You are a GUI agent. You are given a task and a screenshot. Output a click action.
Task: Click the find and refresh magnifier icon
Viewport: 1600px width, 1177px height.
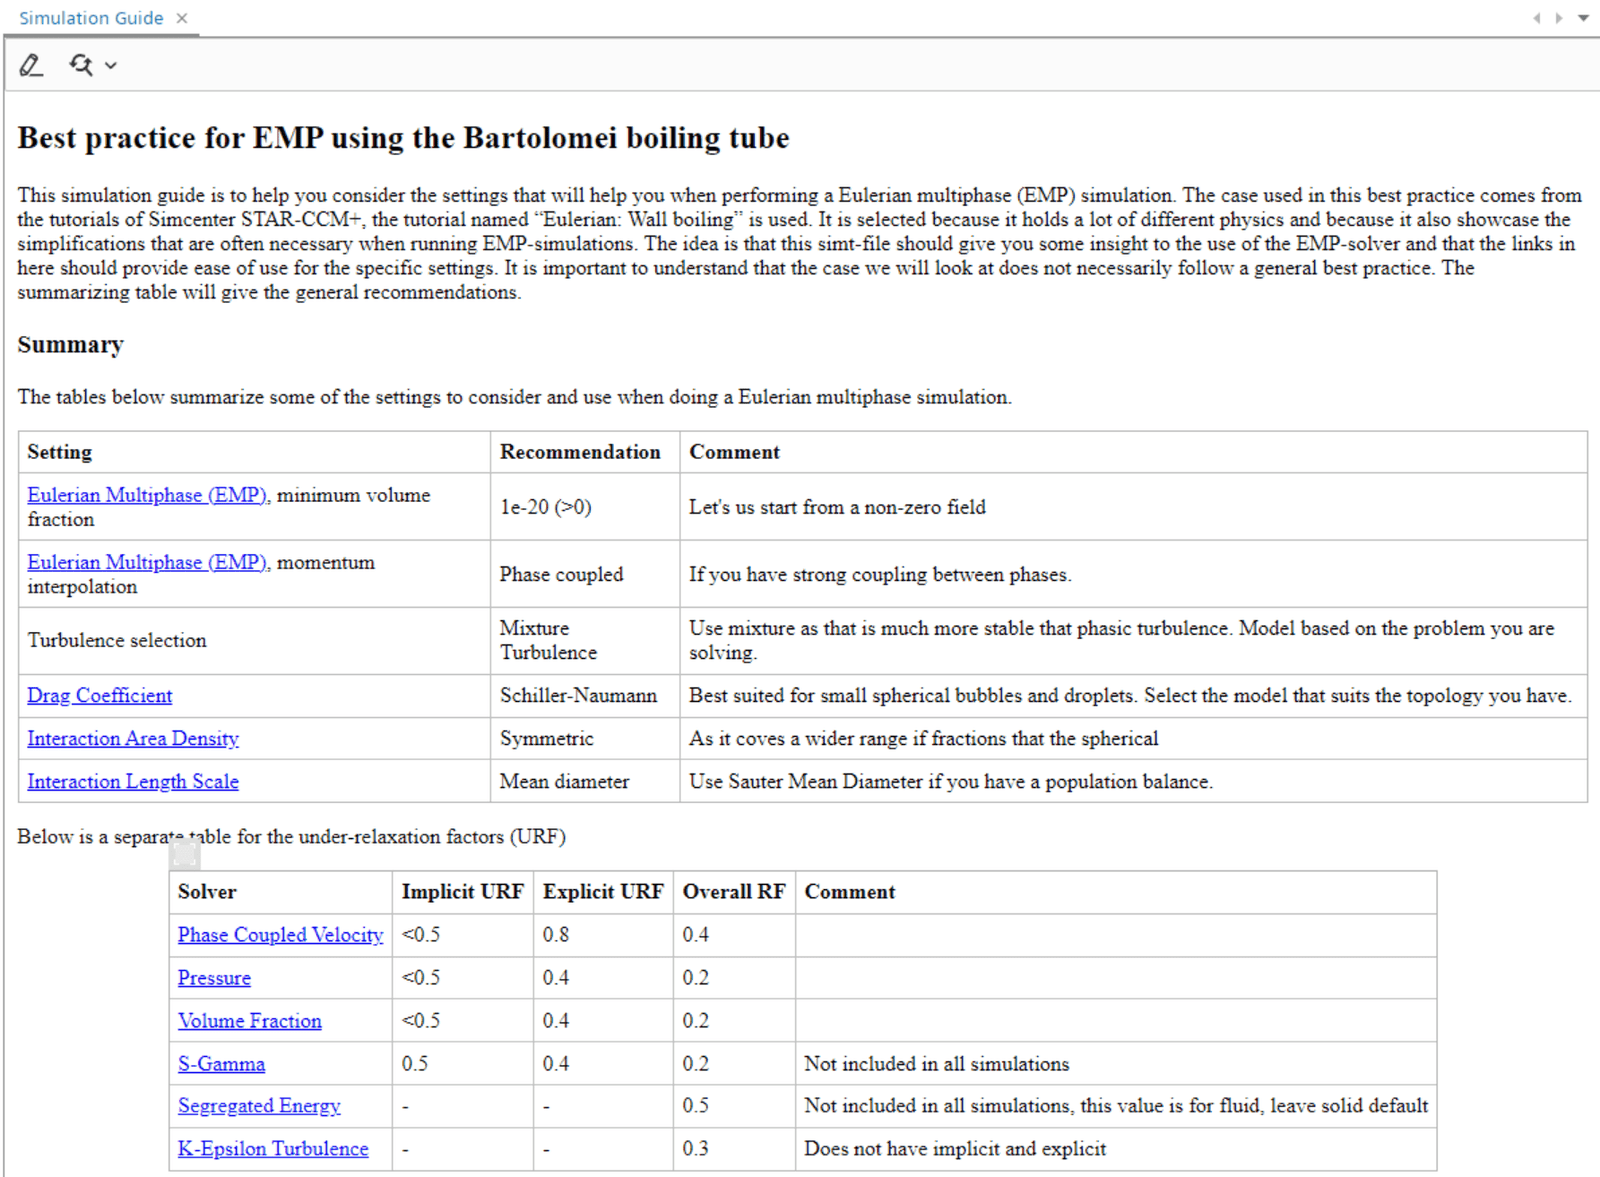click(x=81, y=66)
